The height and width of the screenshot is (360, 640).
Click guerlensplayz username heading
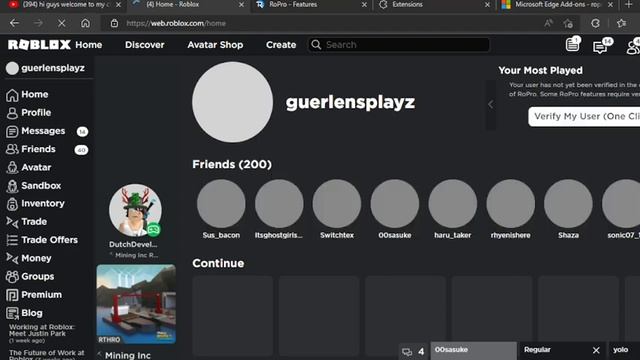tap(350, 102)
